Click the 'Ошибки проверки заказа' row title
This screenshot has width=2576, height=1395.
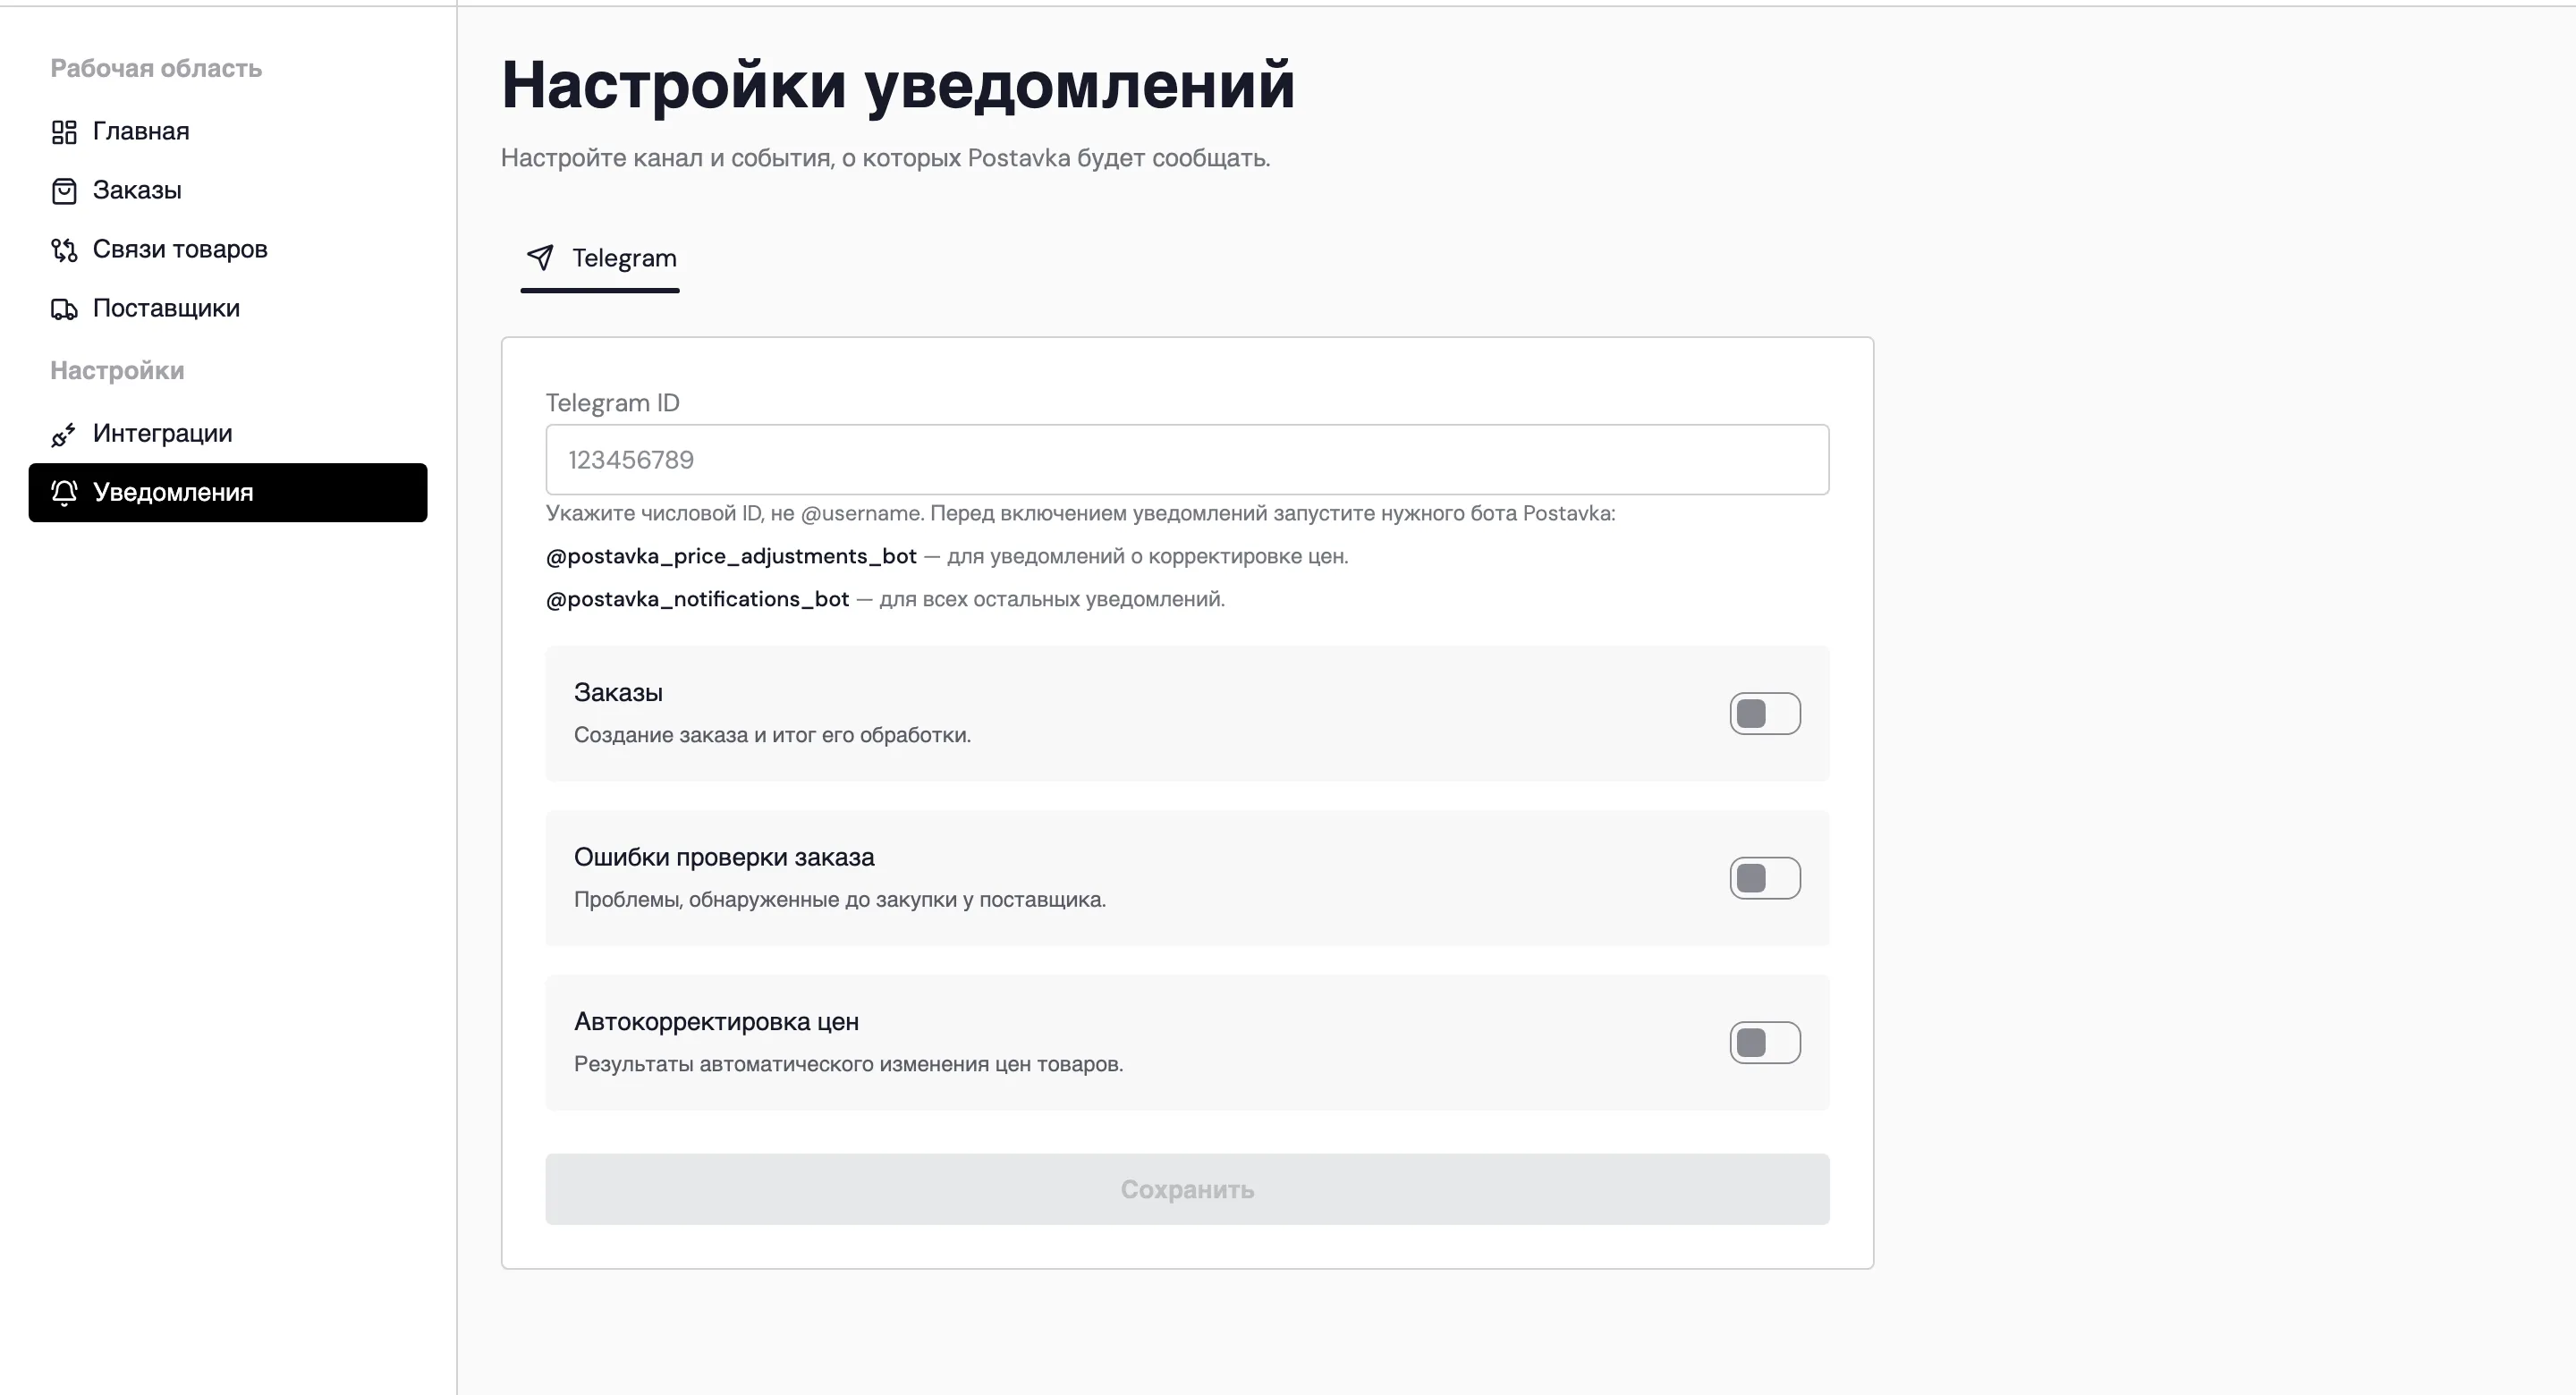[x=724, y=858]
